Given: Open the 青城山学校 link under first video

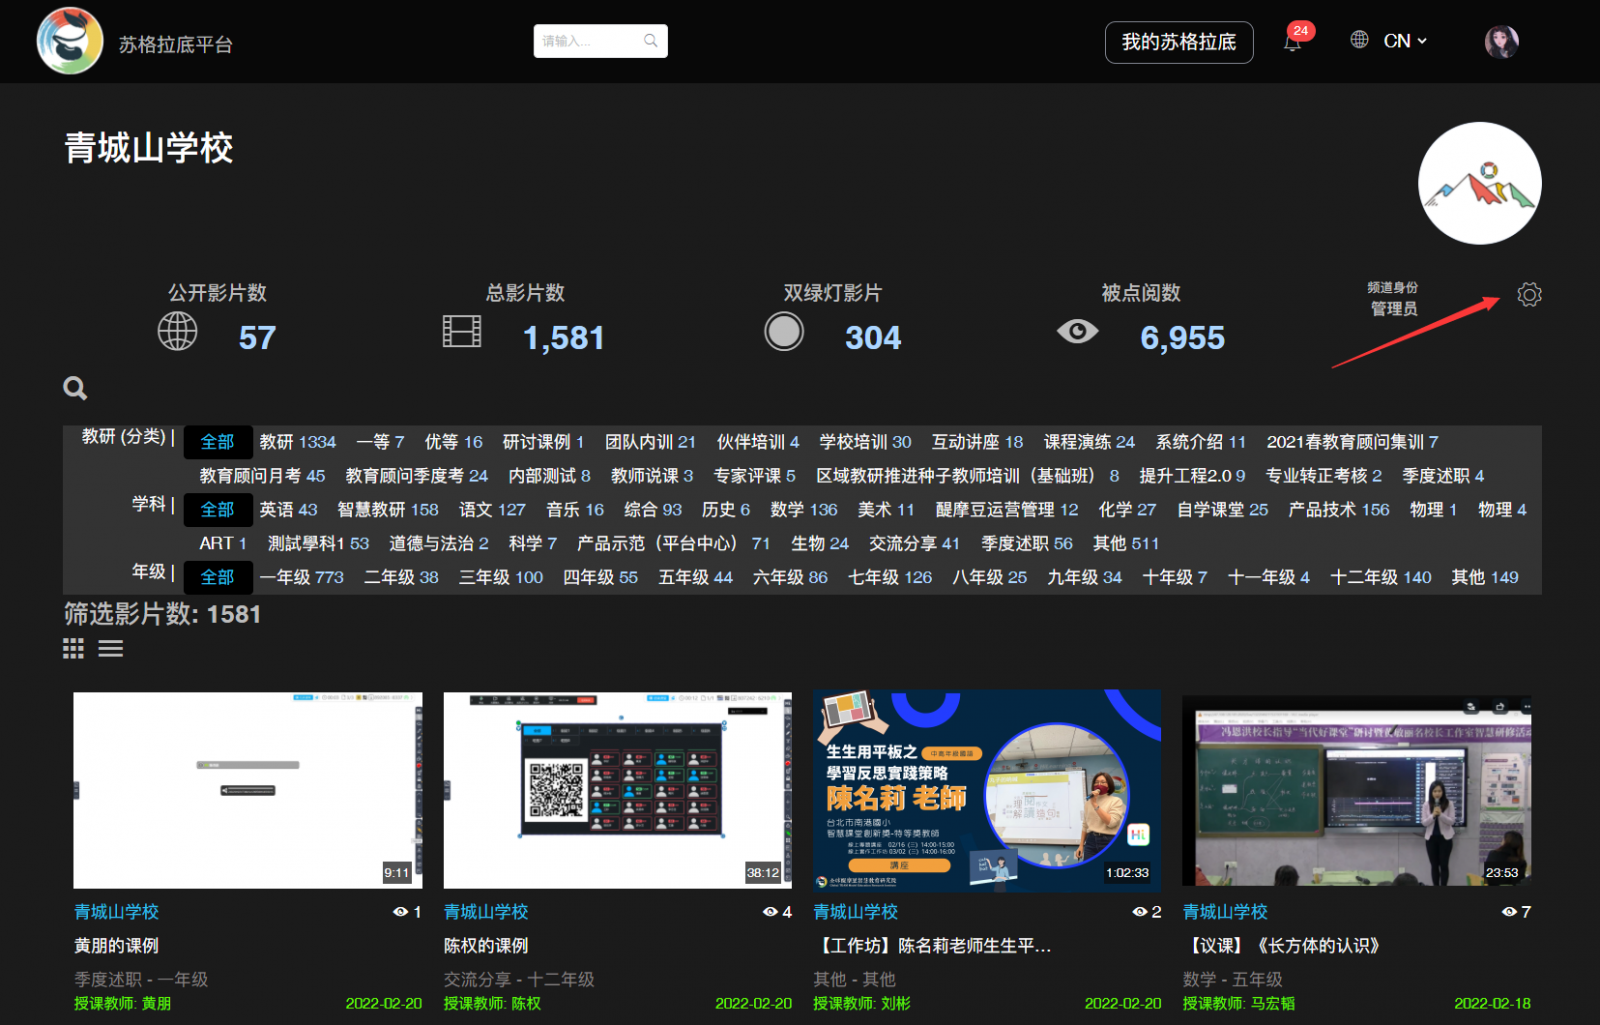Looking at the screenshot, I should tap(116, 912).
